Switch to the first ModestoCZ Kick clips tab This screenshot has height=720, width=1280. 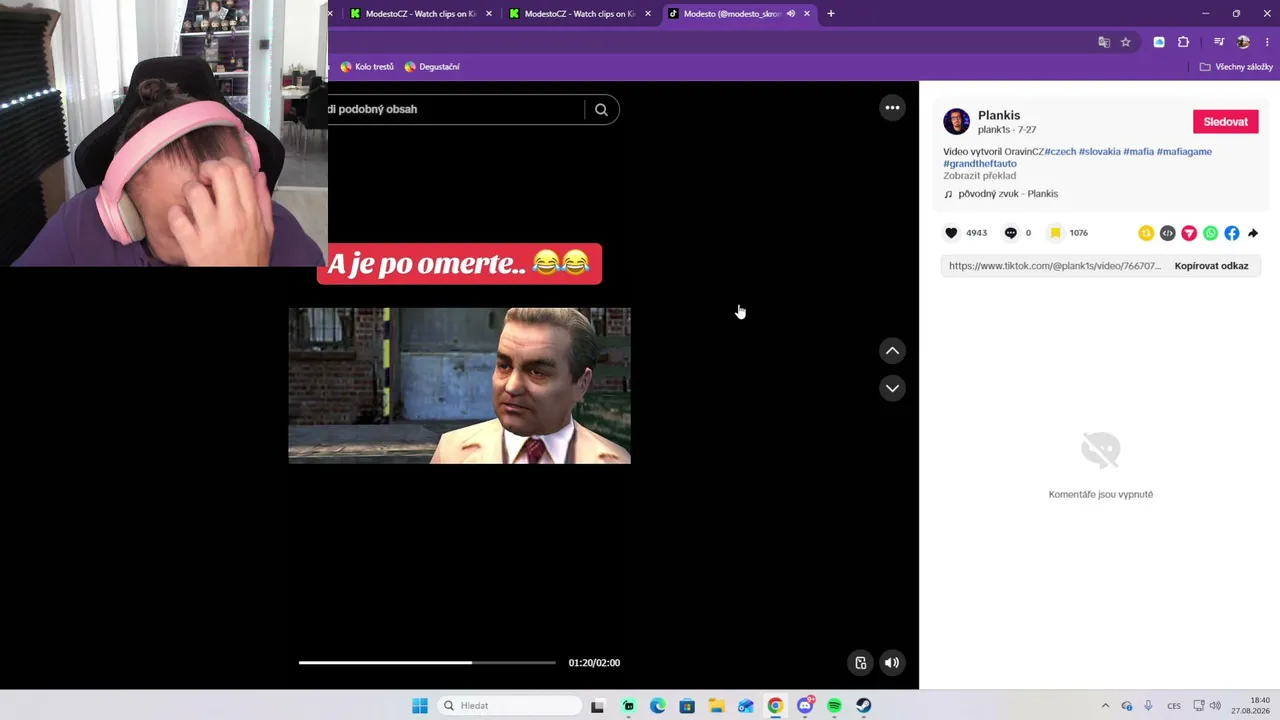click(x=419, y=14)
